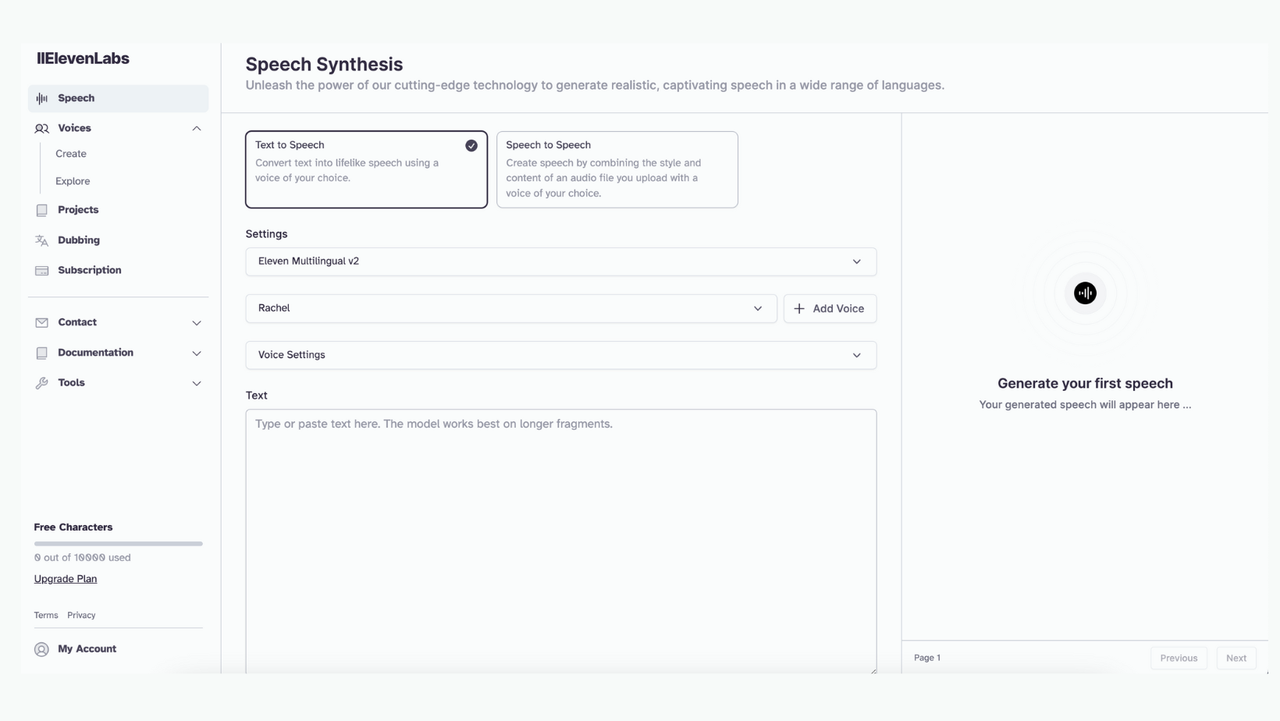The image size is (1280, 721).
Task: Select the Speech to Speech mode card
Action: pos(617,169)
